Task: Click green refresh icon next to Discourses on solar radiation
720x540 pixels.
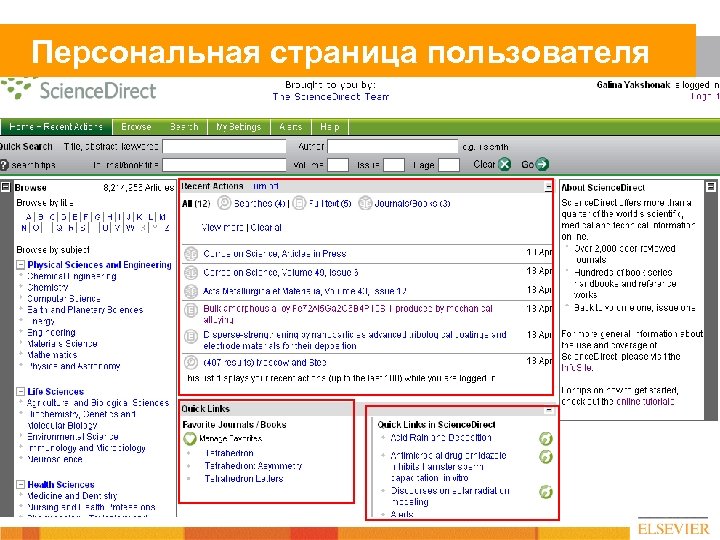Action: point(546,492)
